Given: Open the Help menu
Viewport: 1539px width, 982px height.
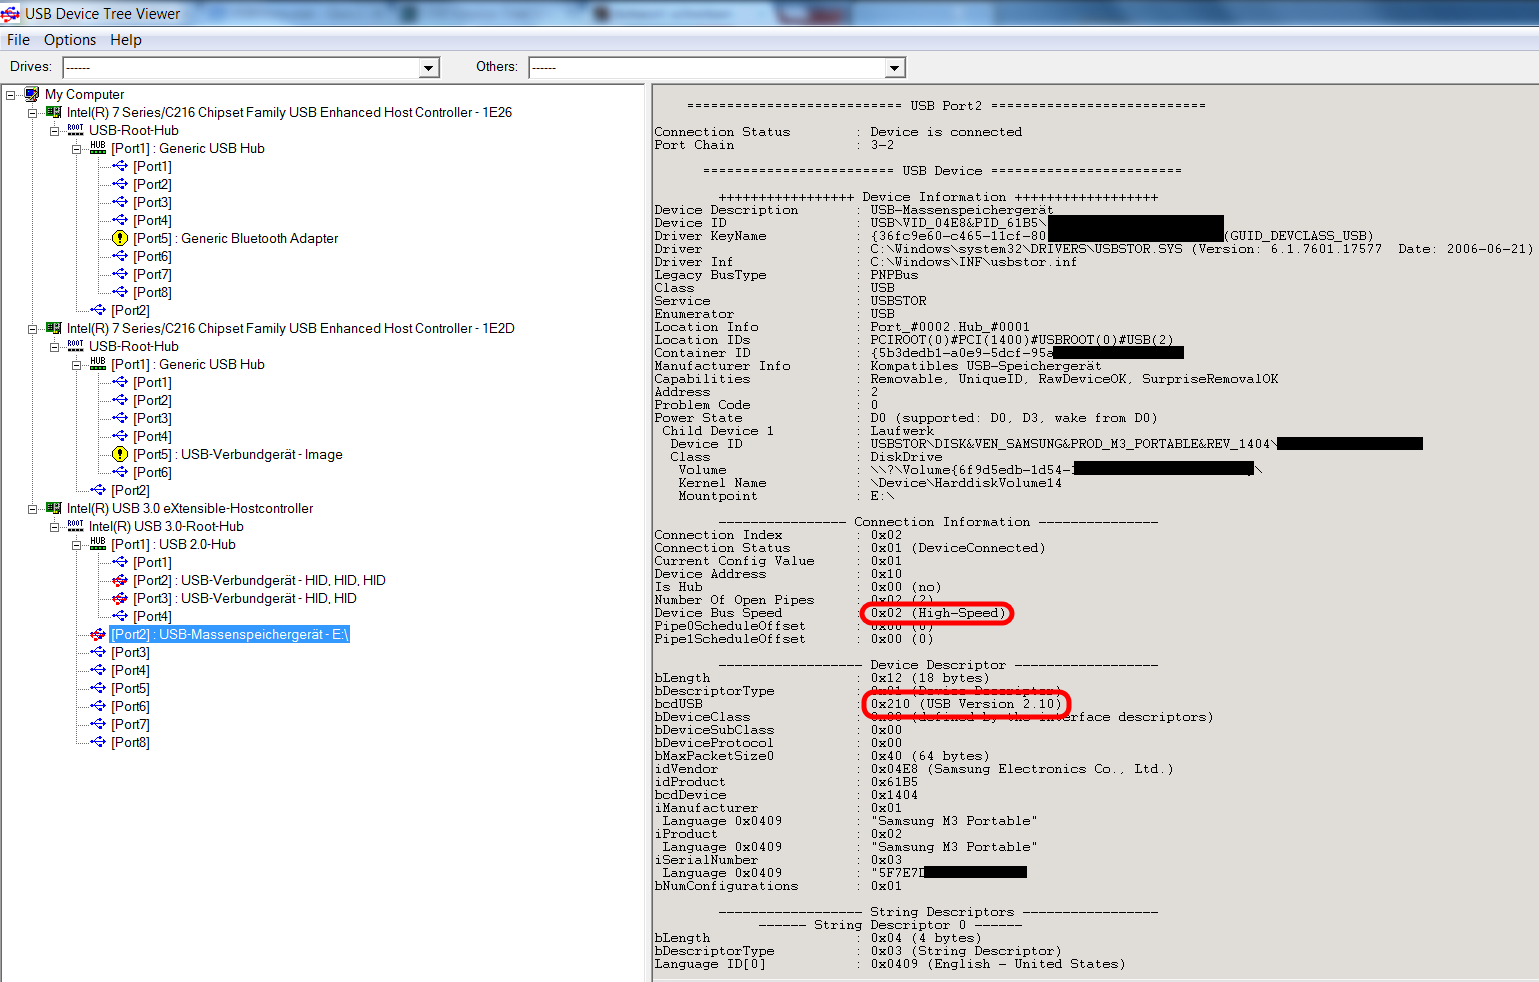Looking at the screenshot, I should 126,40.
